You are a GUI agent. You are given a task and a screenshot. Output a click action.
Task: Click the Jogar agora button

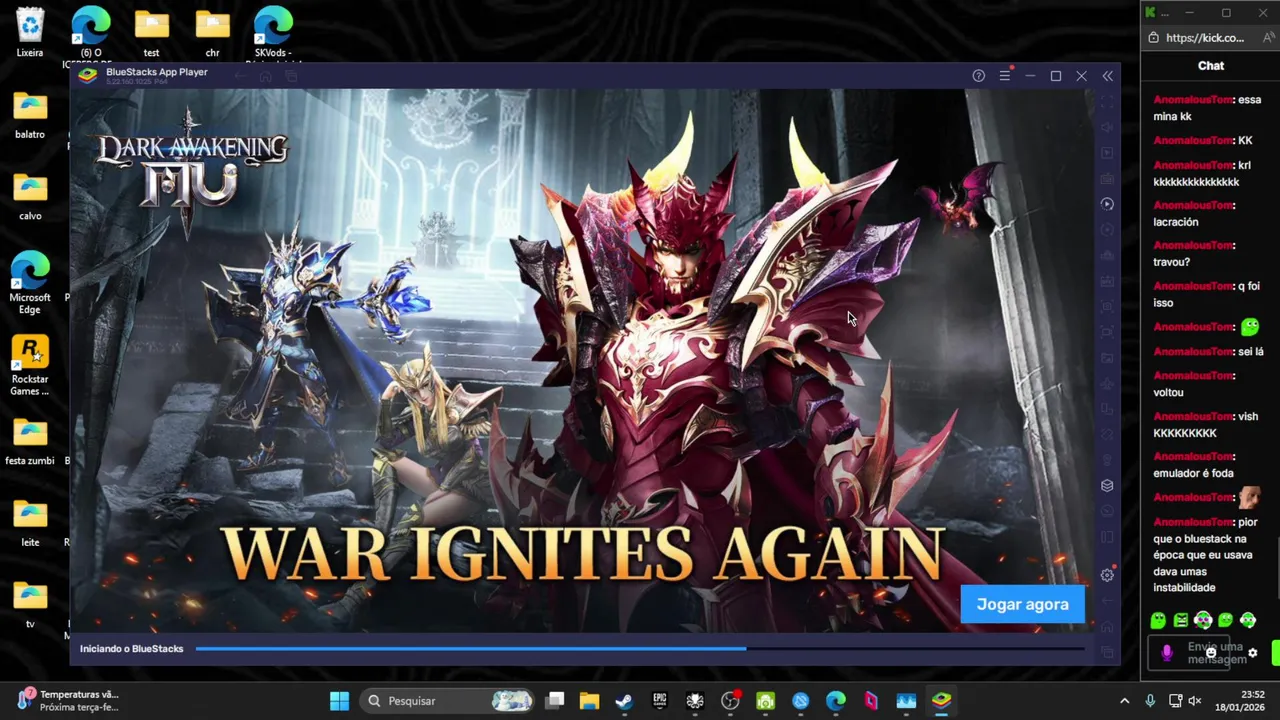point(1022,604)
